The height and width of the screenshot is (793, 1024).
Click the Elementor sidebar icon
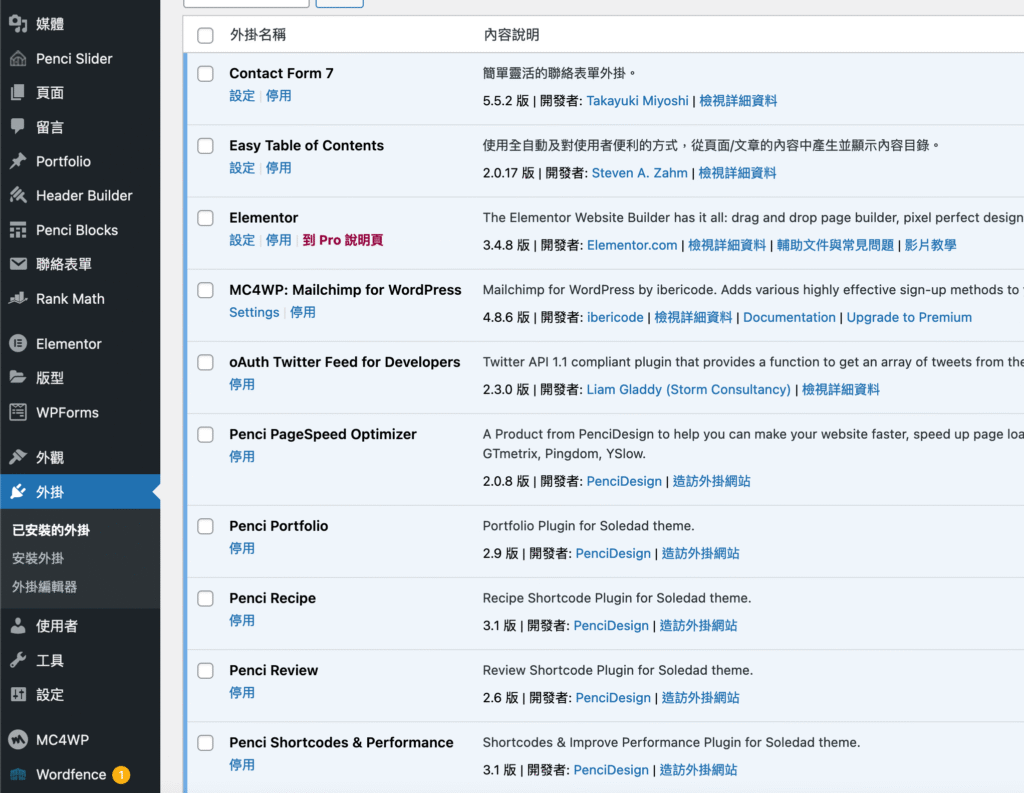(x=18, y=344)
